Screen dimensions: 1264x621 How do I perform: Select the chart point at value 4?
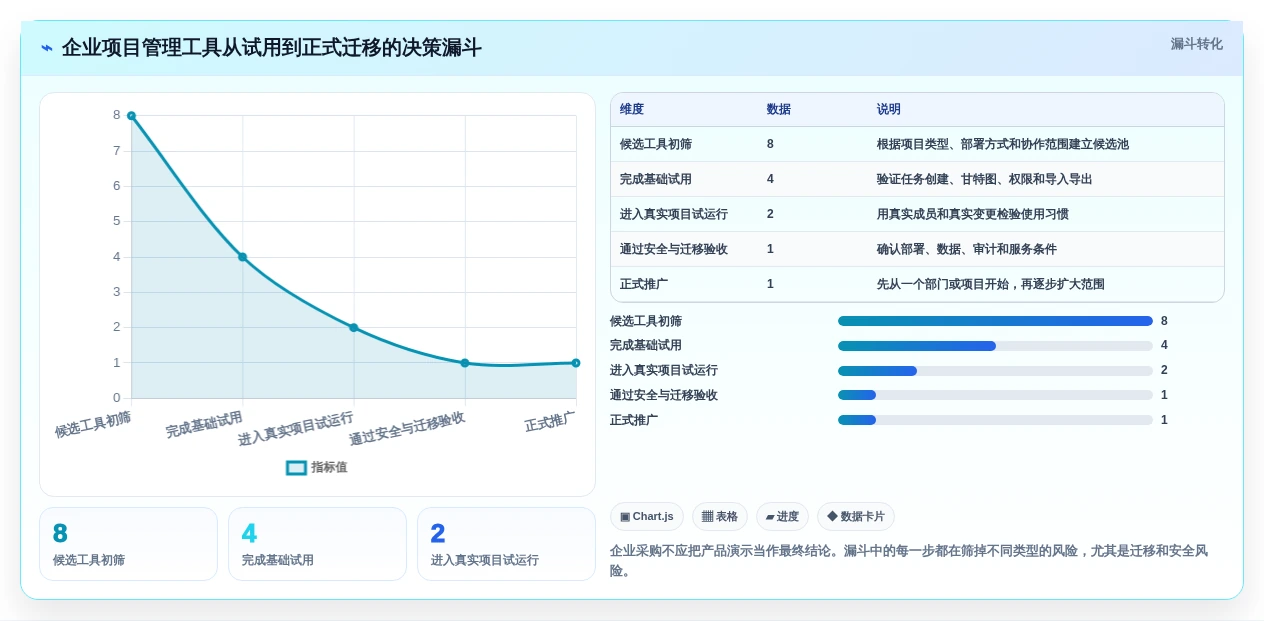[x=242, y=257]
